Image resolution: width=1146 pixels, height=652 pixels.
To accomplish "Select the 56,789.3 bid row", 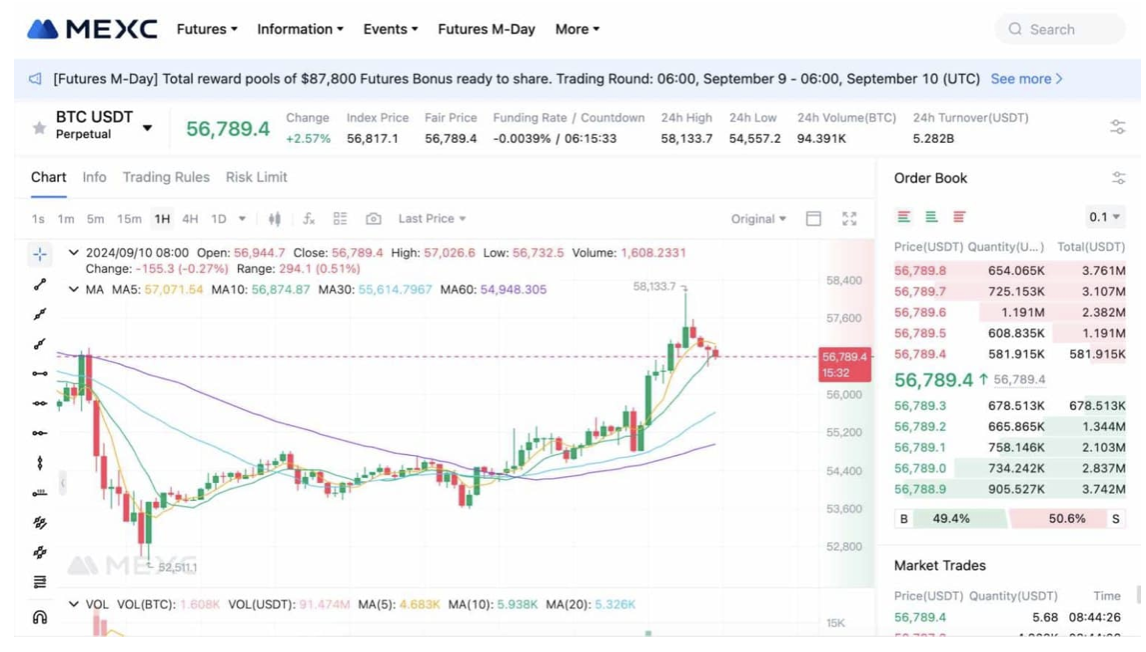I will (1009, 406).
